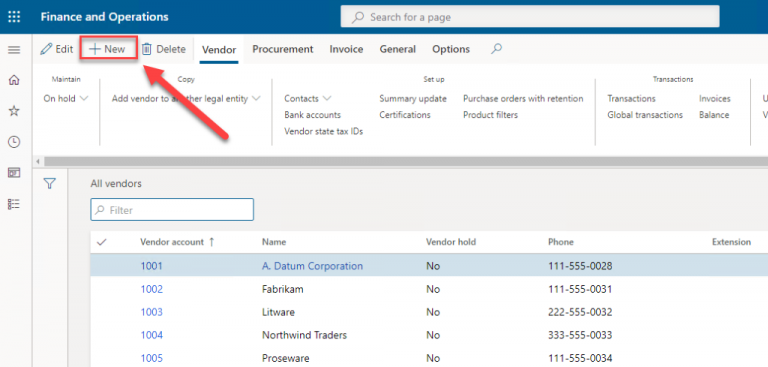Open vendor account 1005

151,358
